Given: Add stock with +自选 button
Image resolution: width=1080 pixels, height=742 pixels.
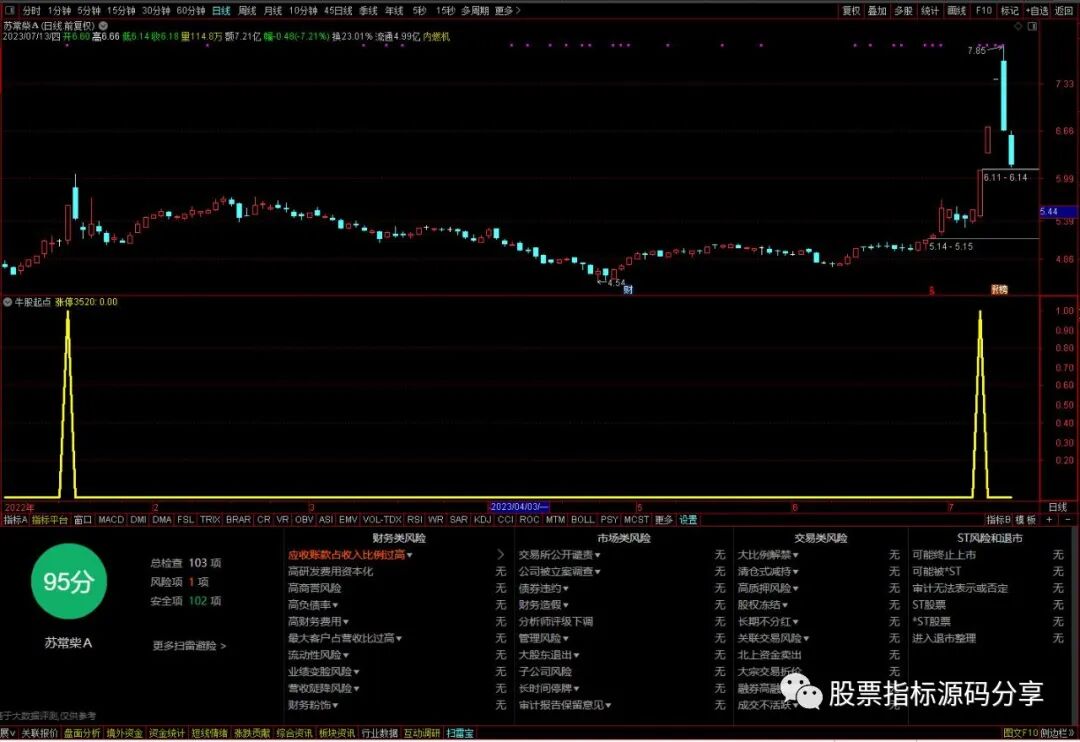Looking at the screenshot, I should (x=1037, y=10).
